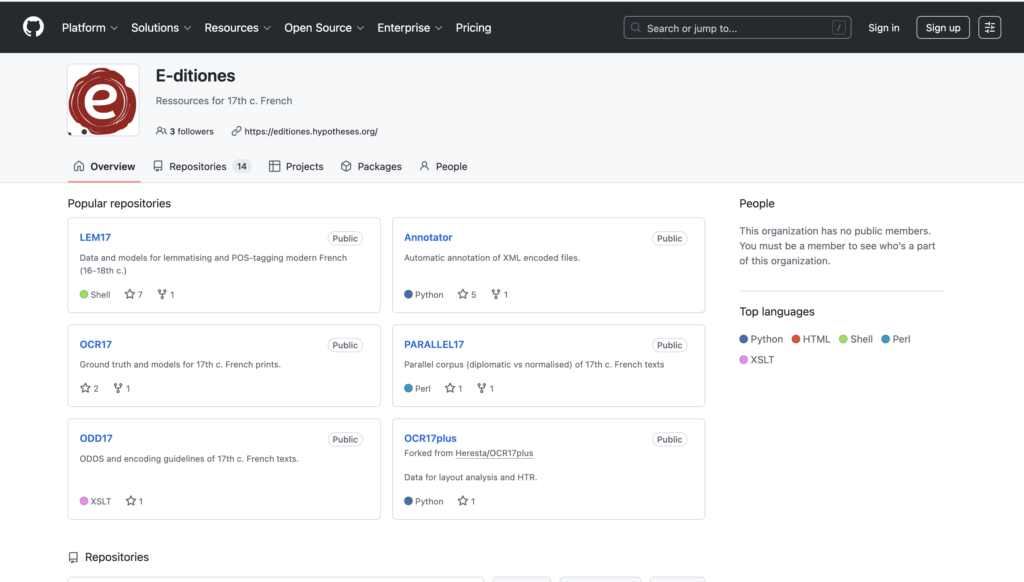Select the Packages tab
1024x582 pixels.
pos(371,167)
